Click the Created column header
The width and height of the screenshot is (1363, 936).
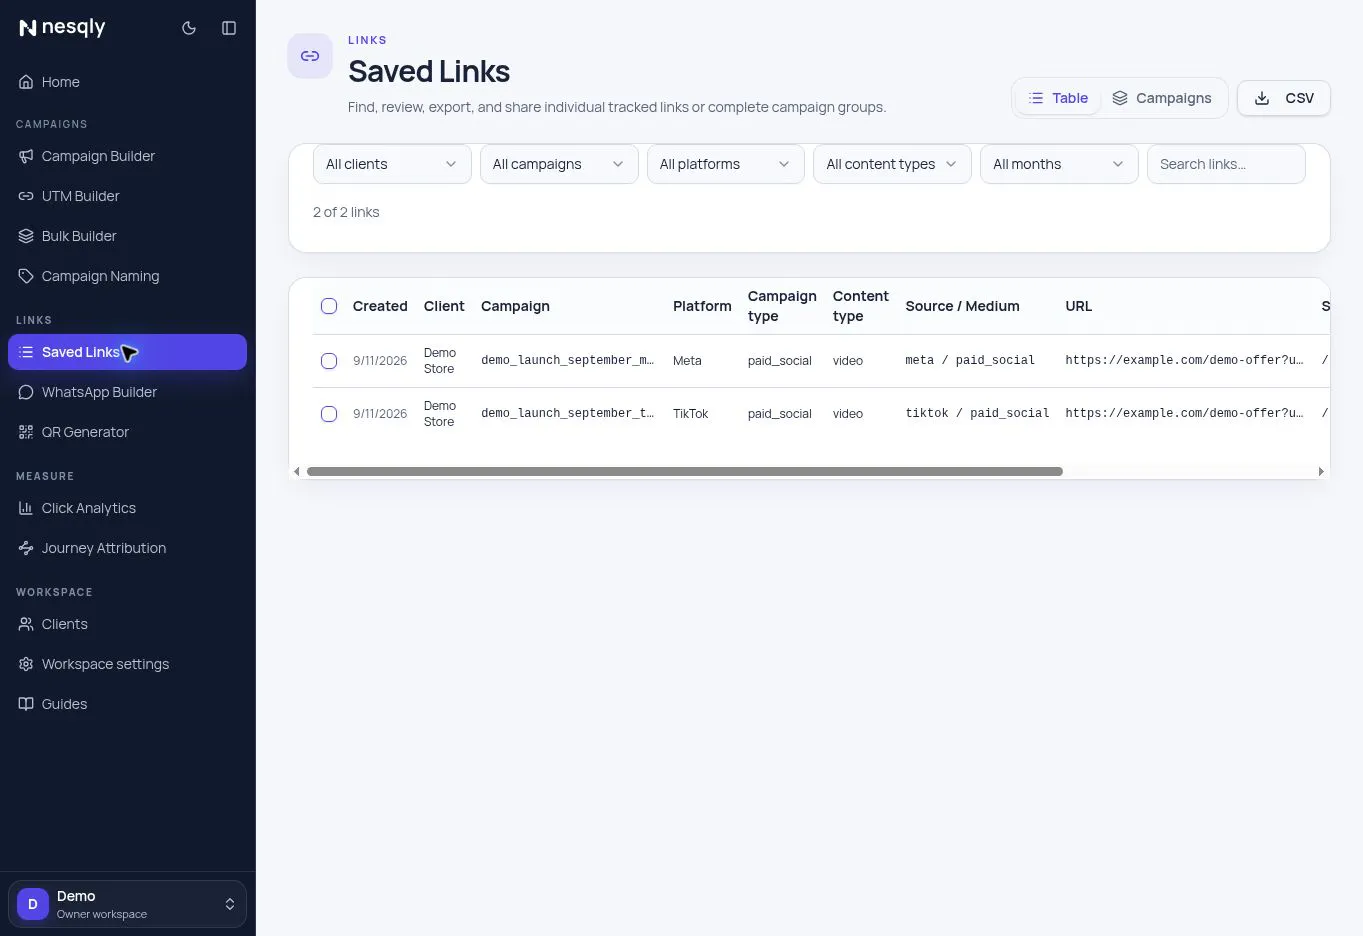(x=380, y=306)
